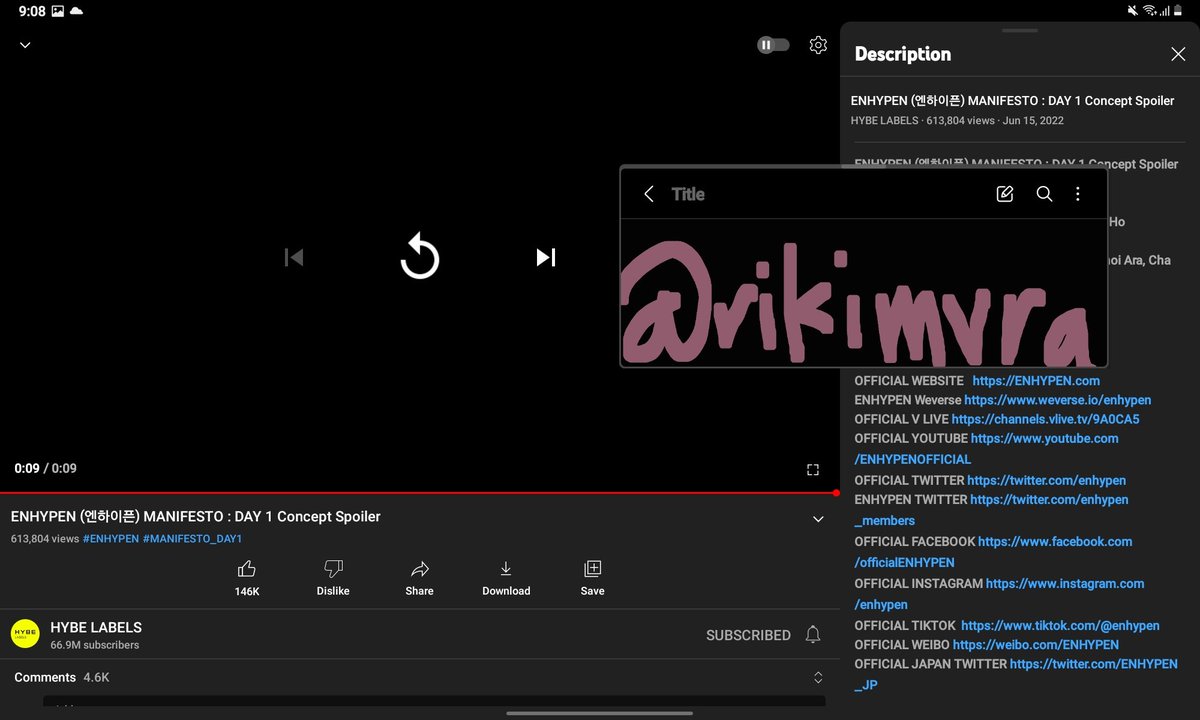
Task: Open the official YouTube ENHYPENOFFICIAL link
Action: (987, 449)
